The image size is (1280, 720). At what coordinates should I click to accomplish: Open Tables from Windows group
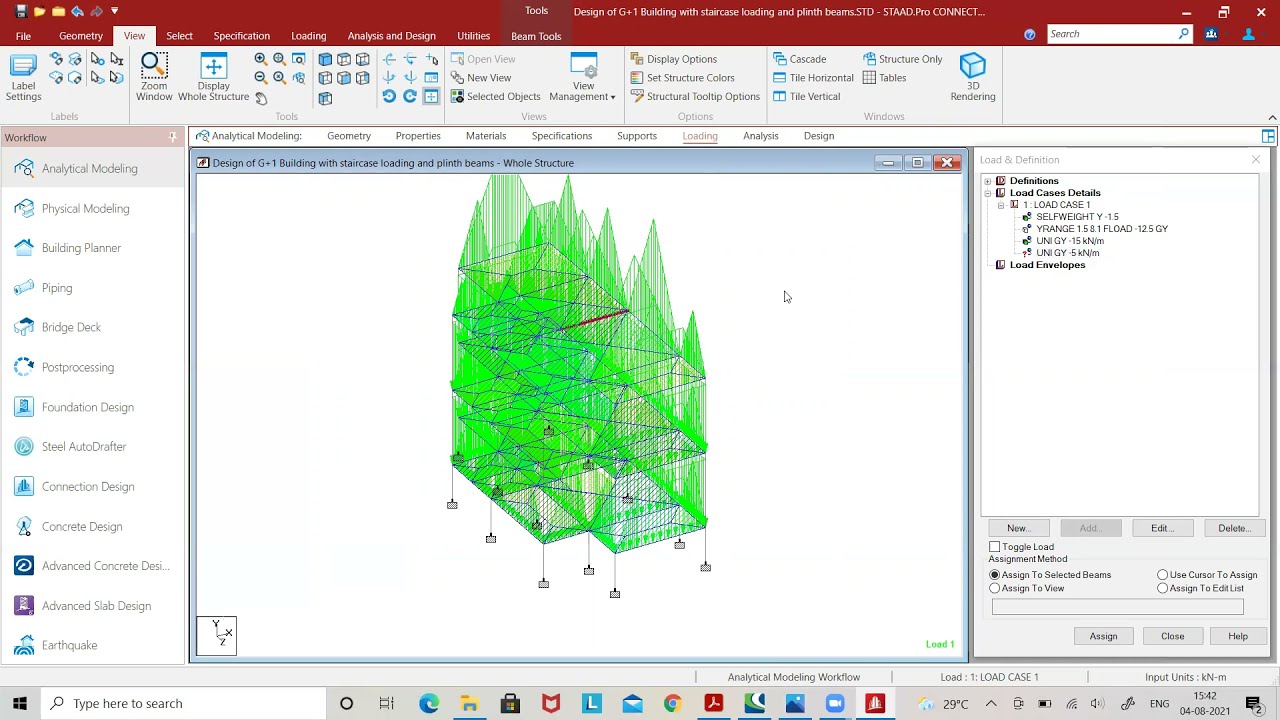(x=884, y=78)
